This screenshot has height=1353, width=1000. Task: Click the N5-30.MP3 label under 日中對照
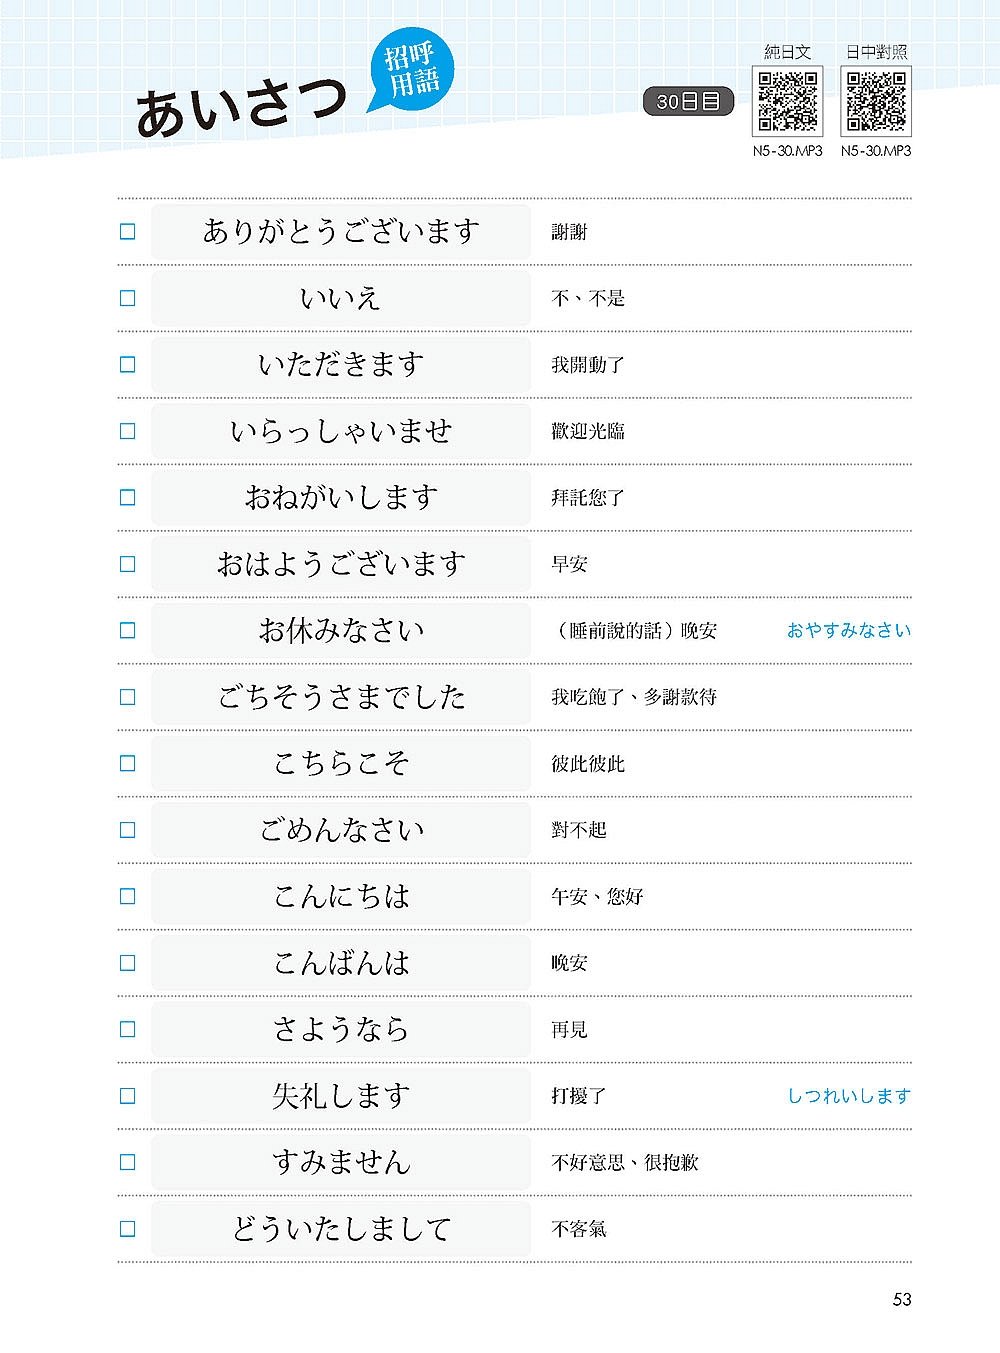(876, 151)
